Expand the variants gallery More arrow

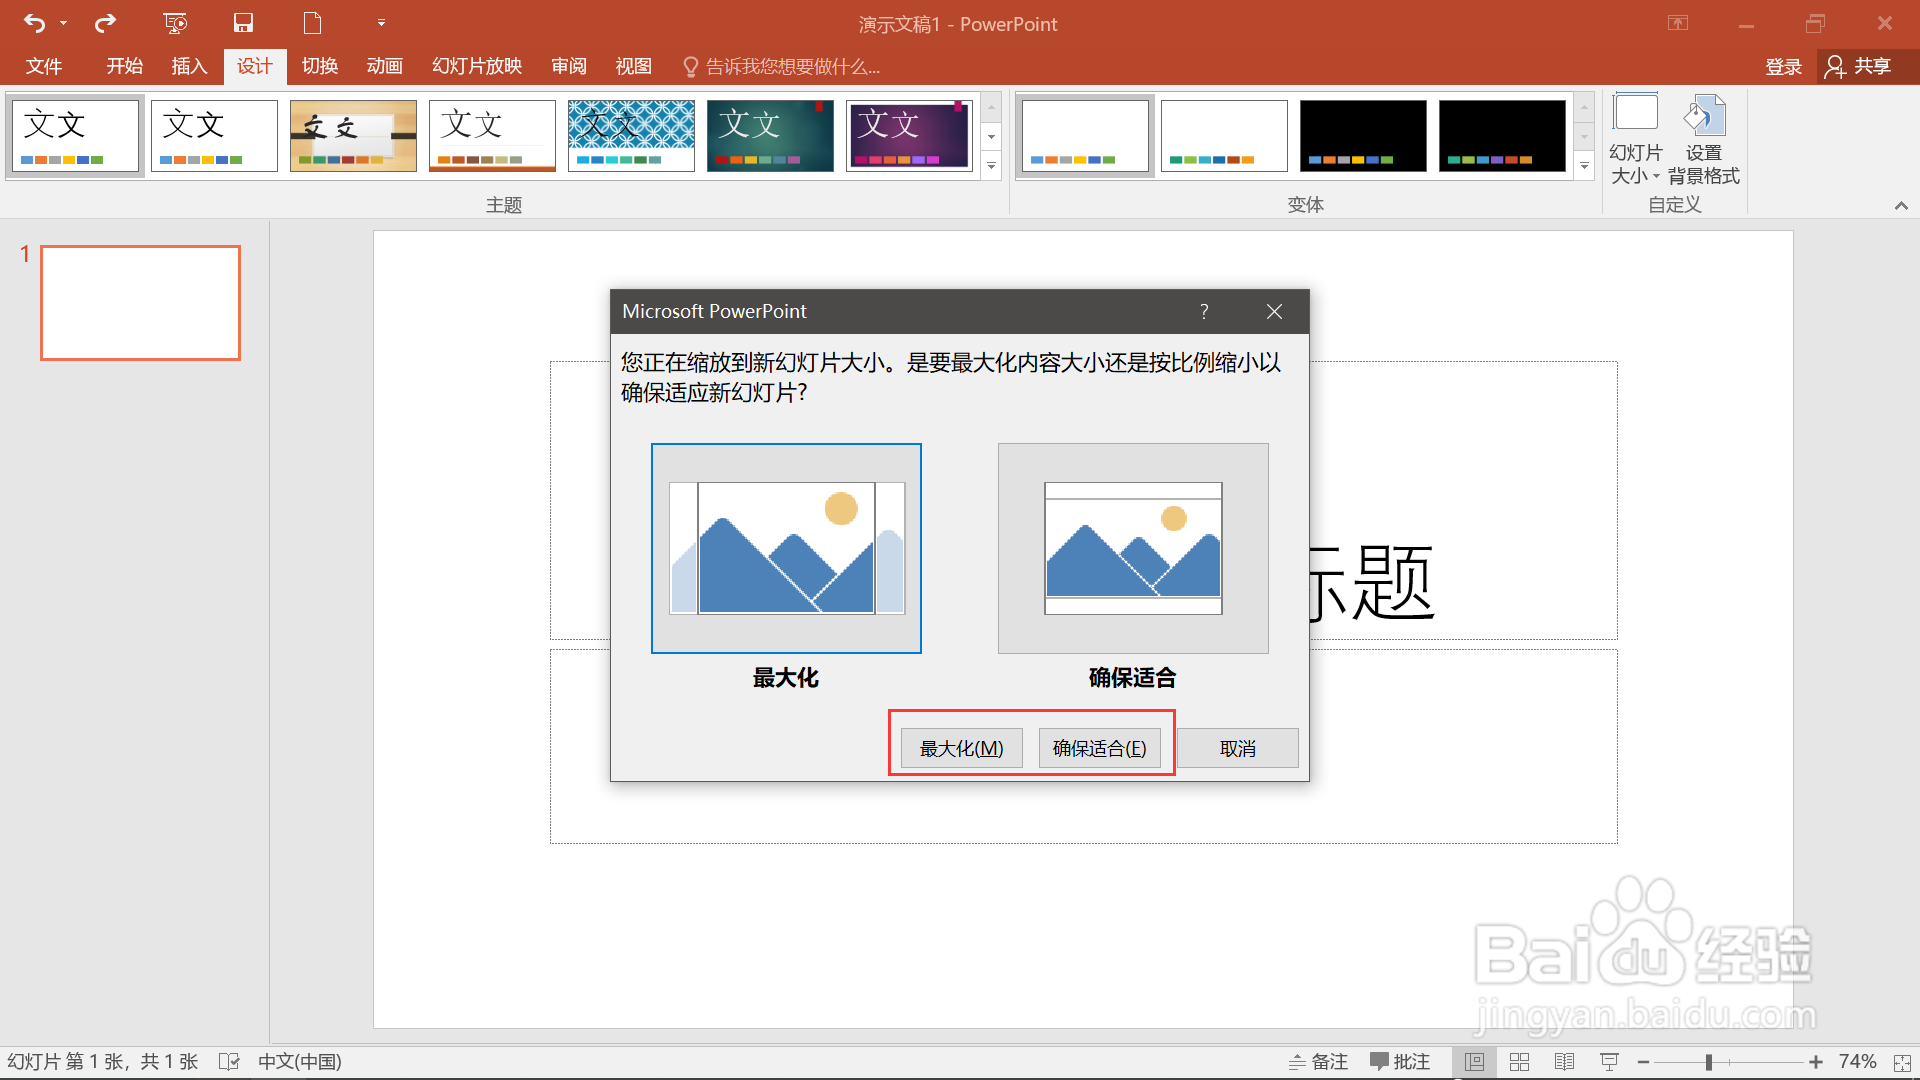click(x=1584, y=166)
